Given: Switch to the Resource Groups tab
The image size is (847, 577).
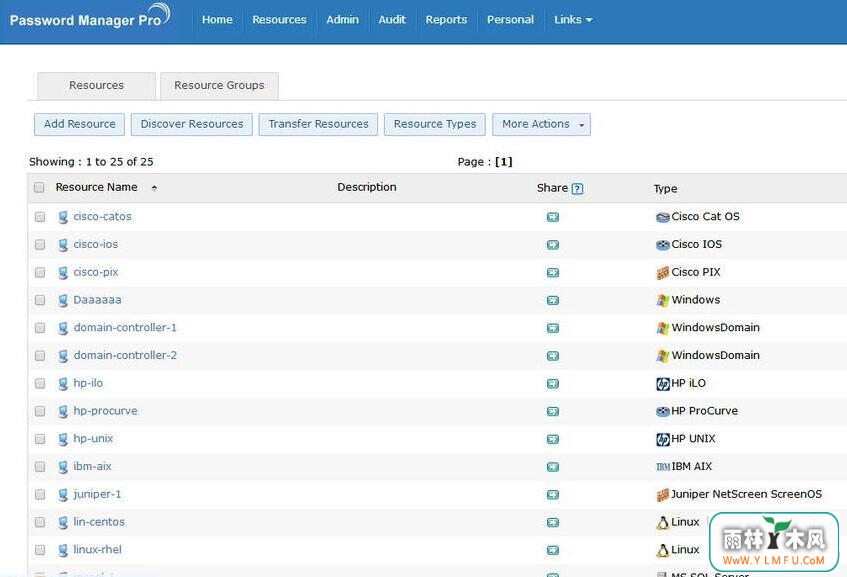Looking at the screenshot, I should point(219,86).
